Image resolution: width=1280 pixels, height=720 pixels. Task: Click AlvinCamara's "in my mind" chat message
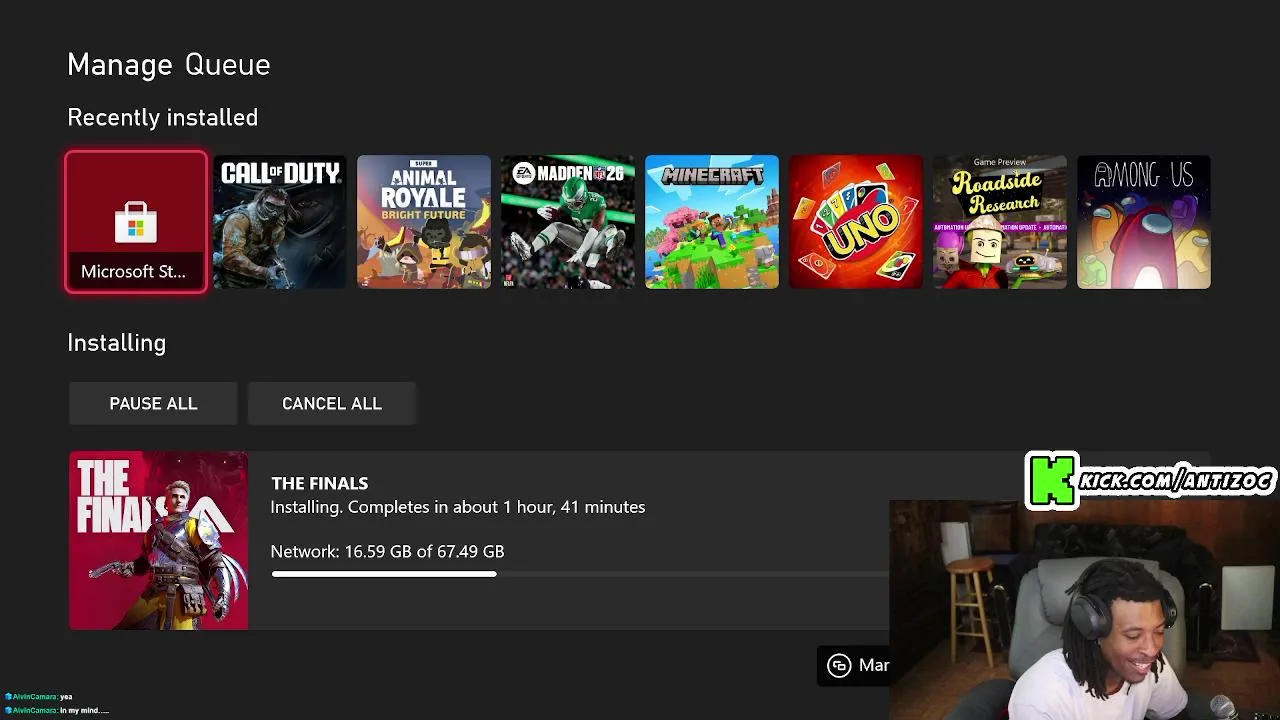click(56, 710)
